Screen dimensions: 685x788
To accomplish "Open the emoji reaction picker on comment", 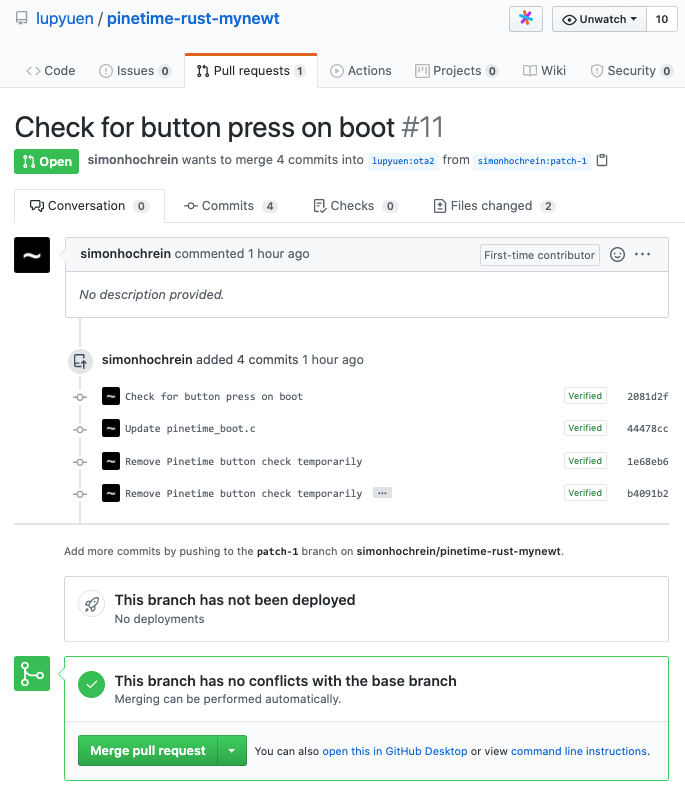I will [x=617, y=255].
